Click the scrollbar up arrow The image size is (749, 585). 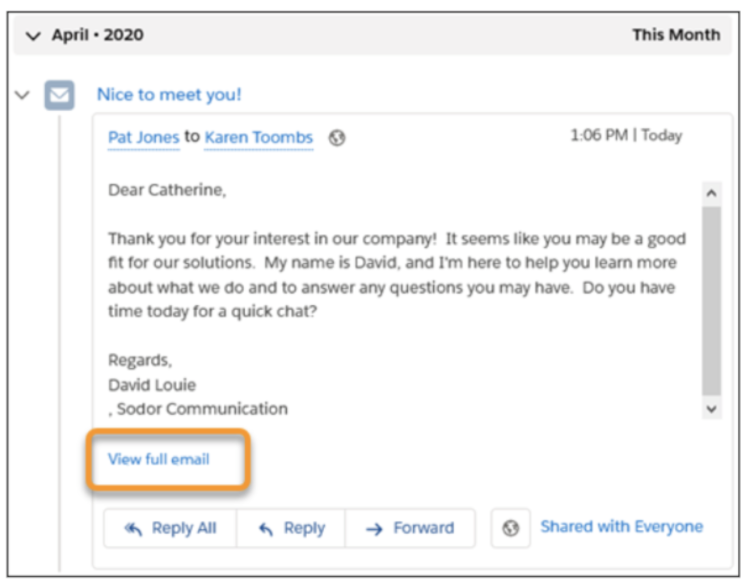[x=711, y=193]
